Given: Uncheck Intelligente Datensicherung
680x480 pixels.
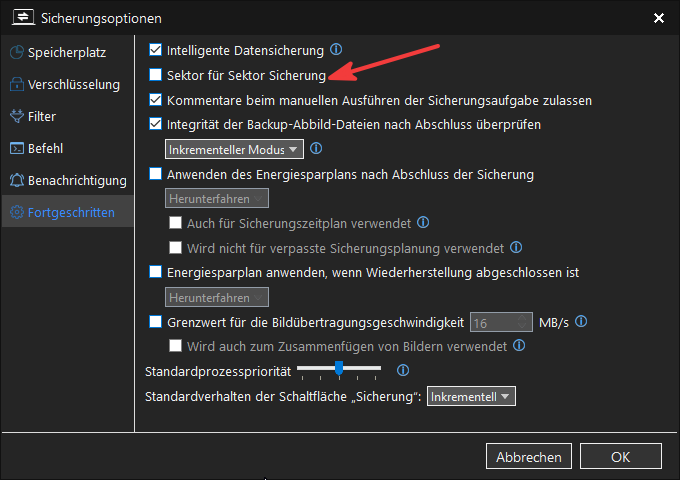Looking at the screenshot, I should [x=155, y=50].
